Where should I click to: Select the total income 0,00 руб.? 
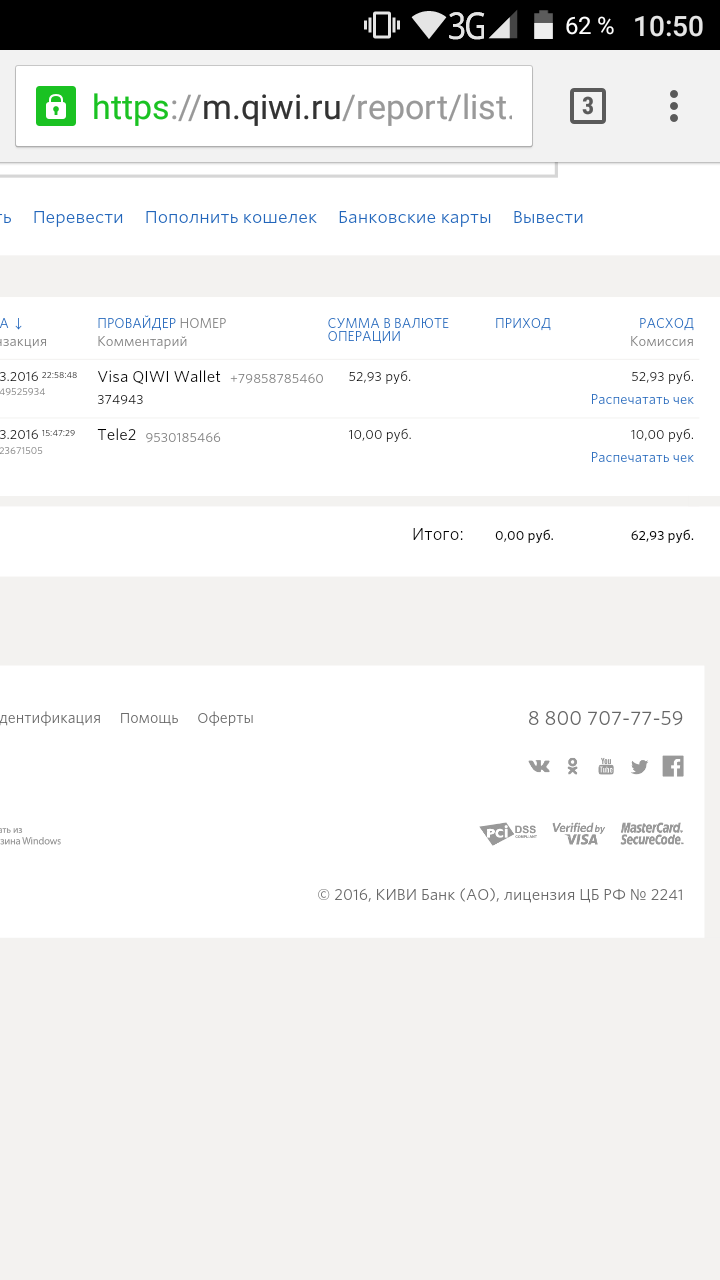pos(524,536)
